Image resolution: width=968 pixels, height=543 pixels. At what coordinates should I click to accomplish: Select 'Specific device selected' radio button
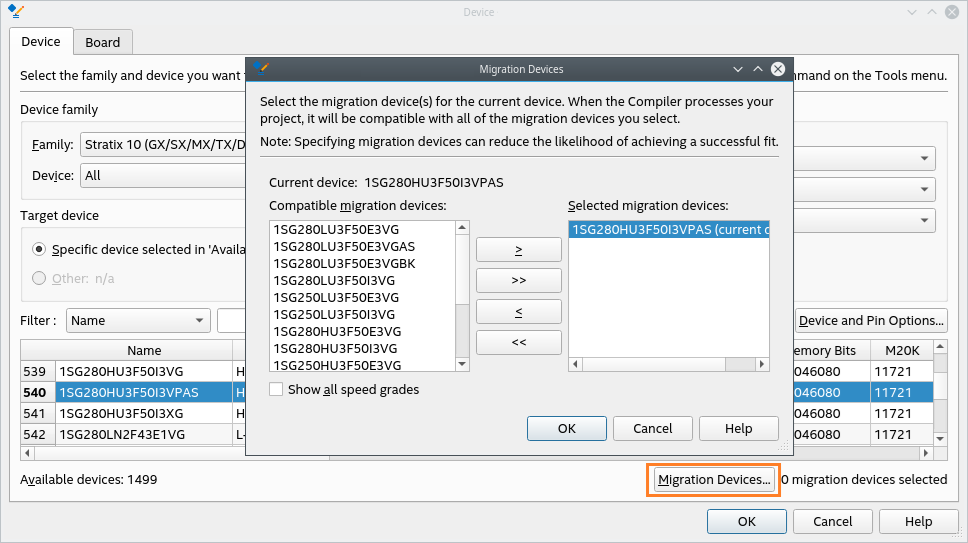tap(39, 249)
